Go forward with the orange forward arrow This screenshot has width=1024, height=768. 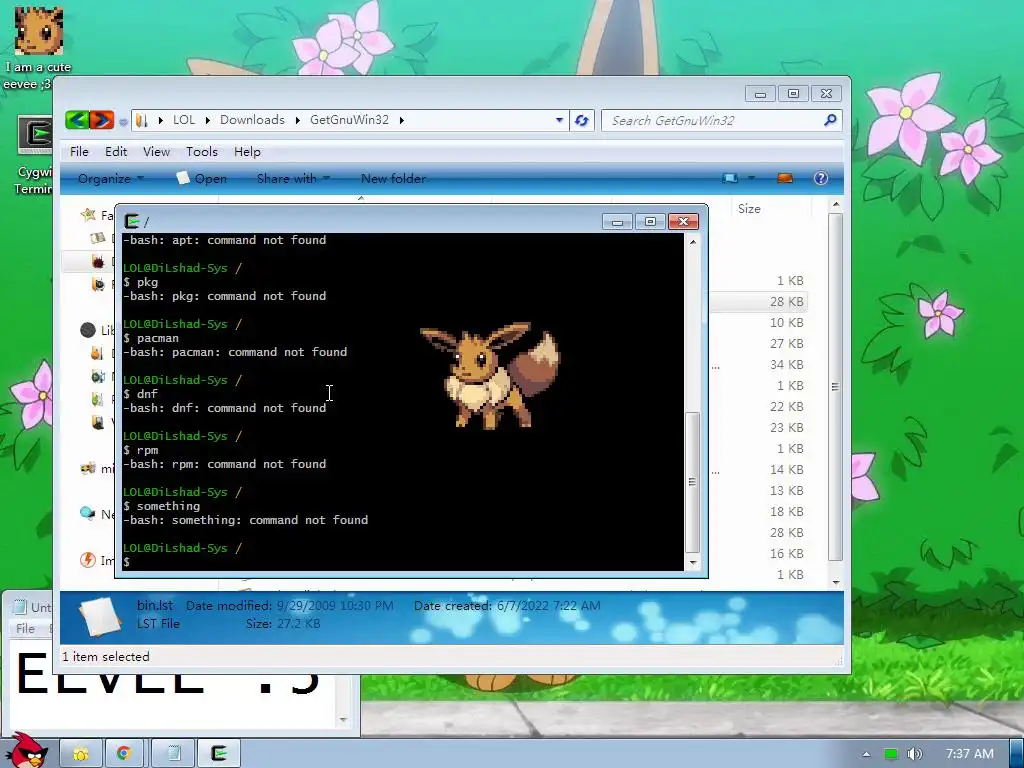[102, 120]
